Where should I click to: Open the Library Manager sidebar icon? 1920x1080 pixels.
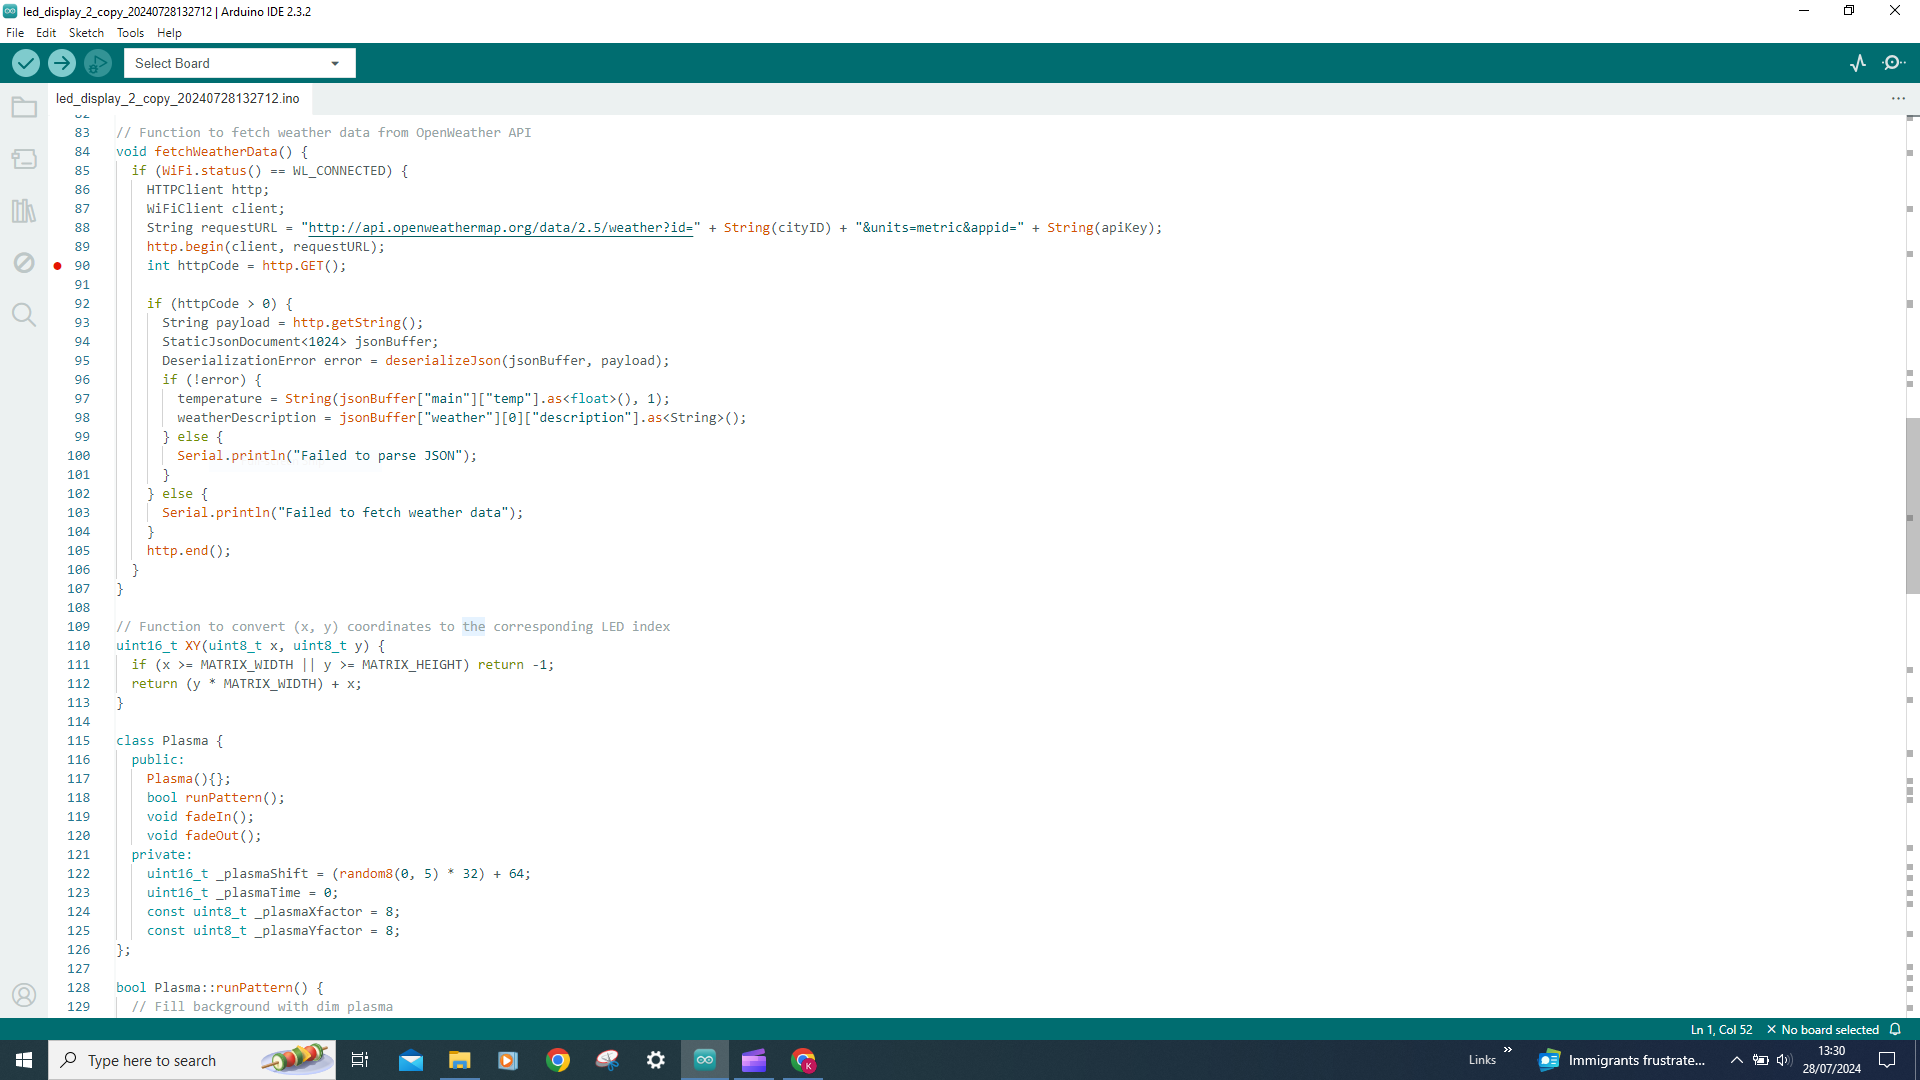tap(24, 211)
